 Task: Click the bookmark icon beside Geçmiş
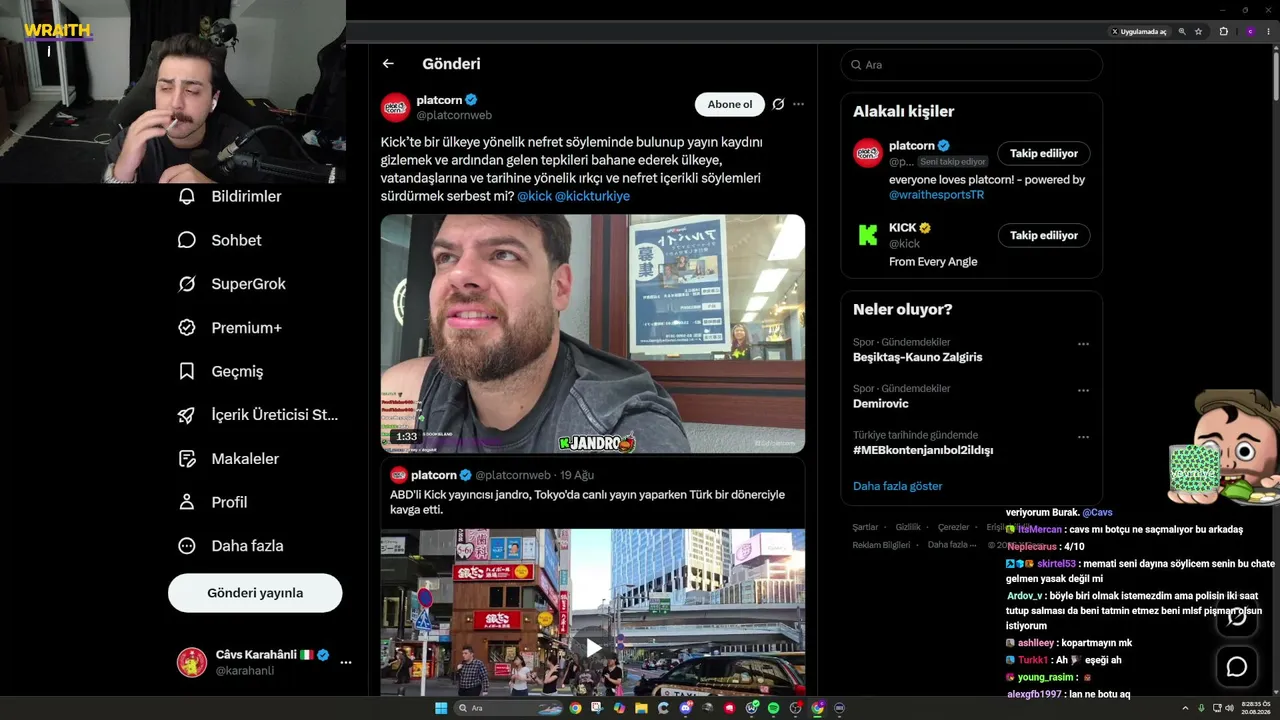(x=187, y=371)
